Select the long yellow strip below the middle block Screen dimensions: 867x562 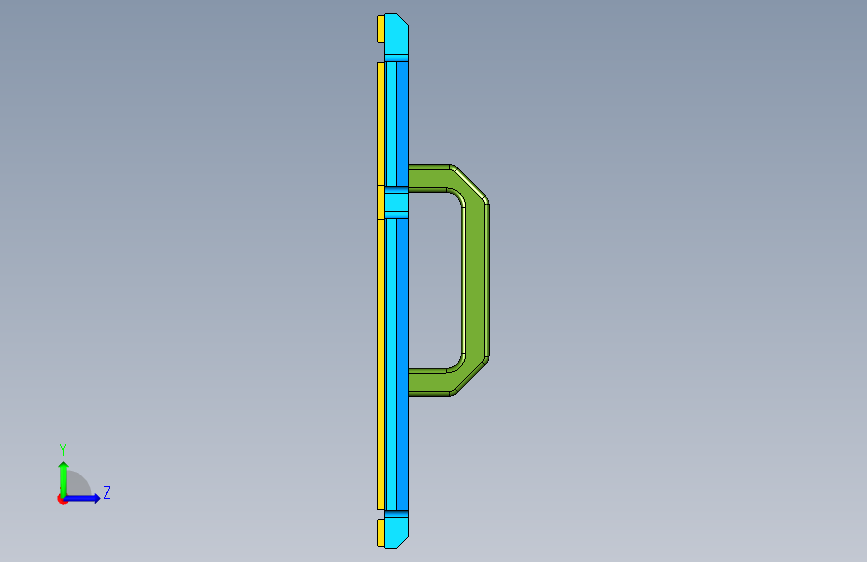(380, 365)
